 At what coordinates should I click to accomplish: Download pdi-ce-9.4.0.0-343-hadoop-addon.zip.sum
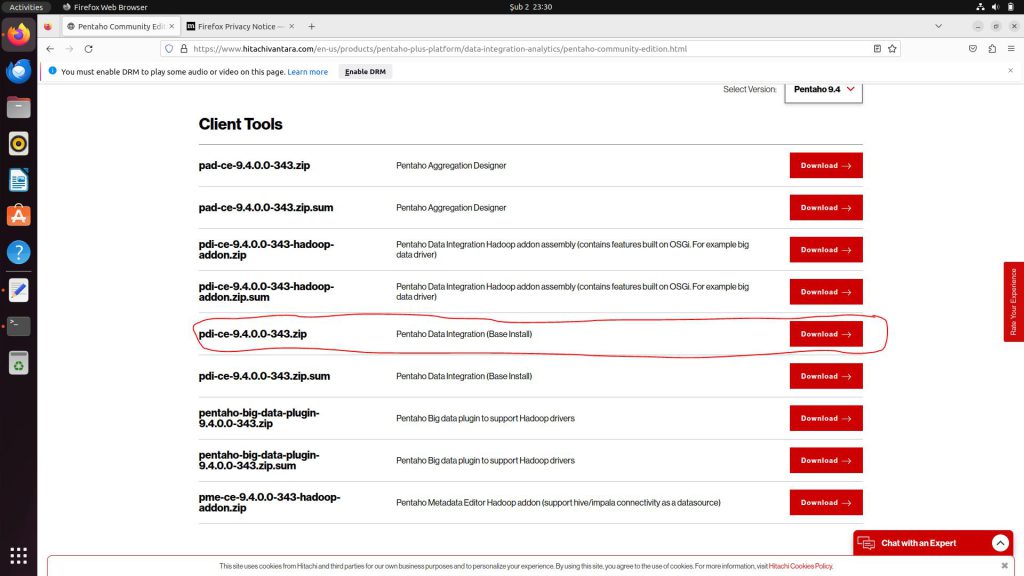coord(825,292)
